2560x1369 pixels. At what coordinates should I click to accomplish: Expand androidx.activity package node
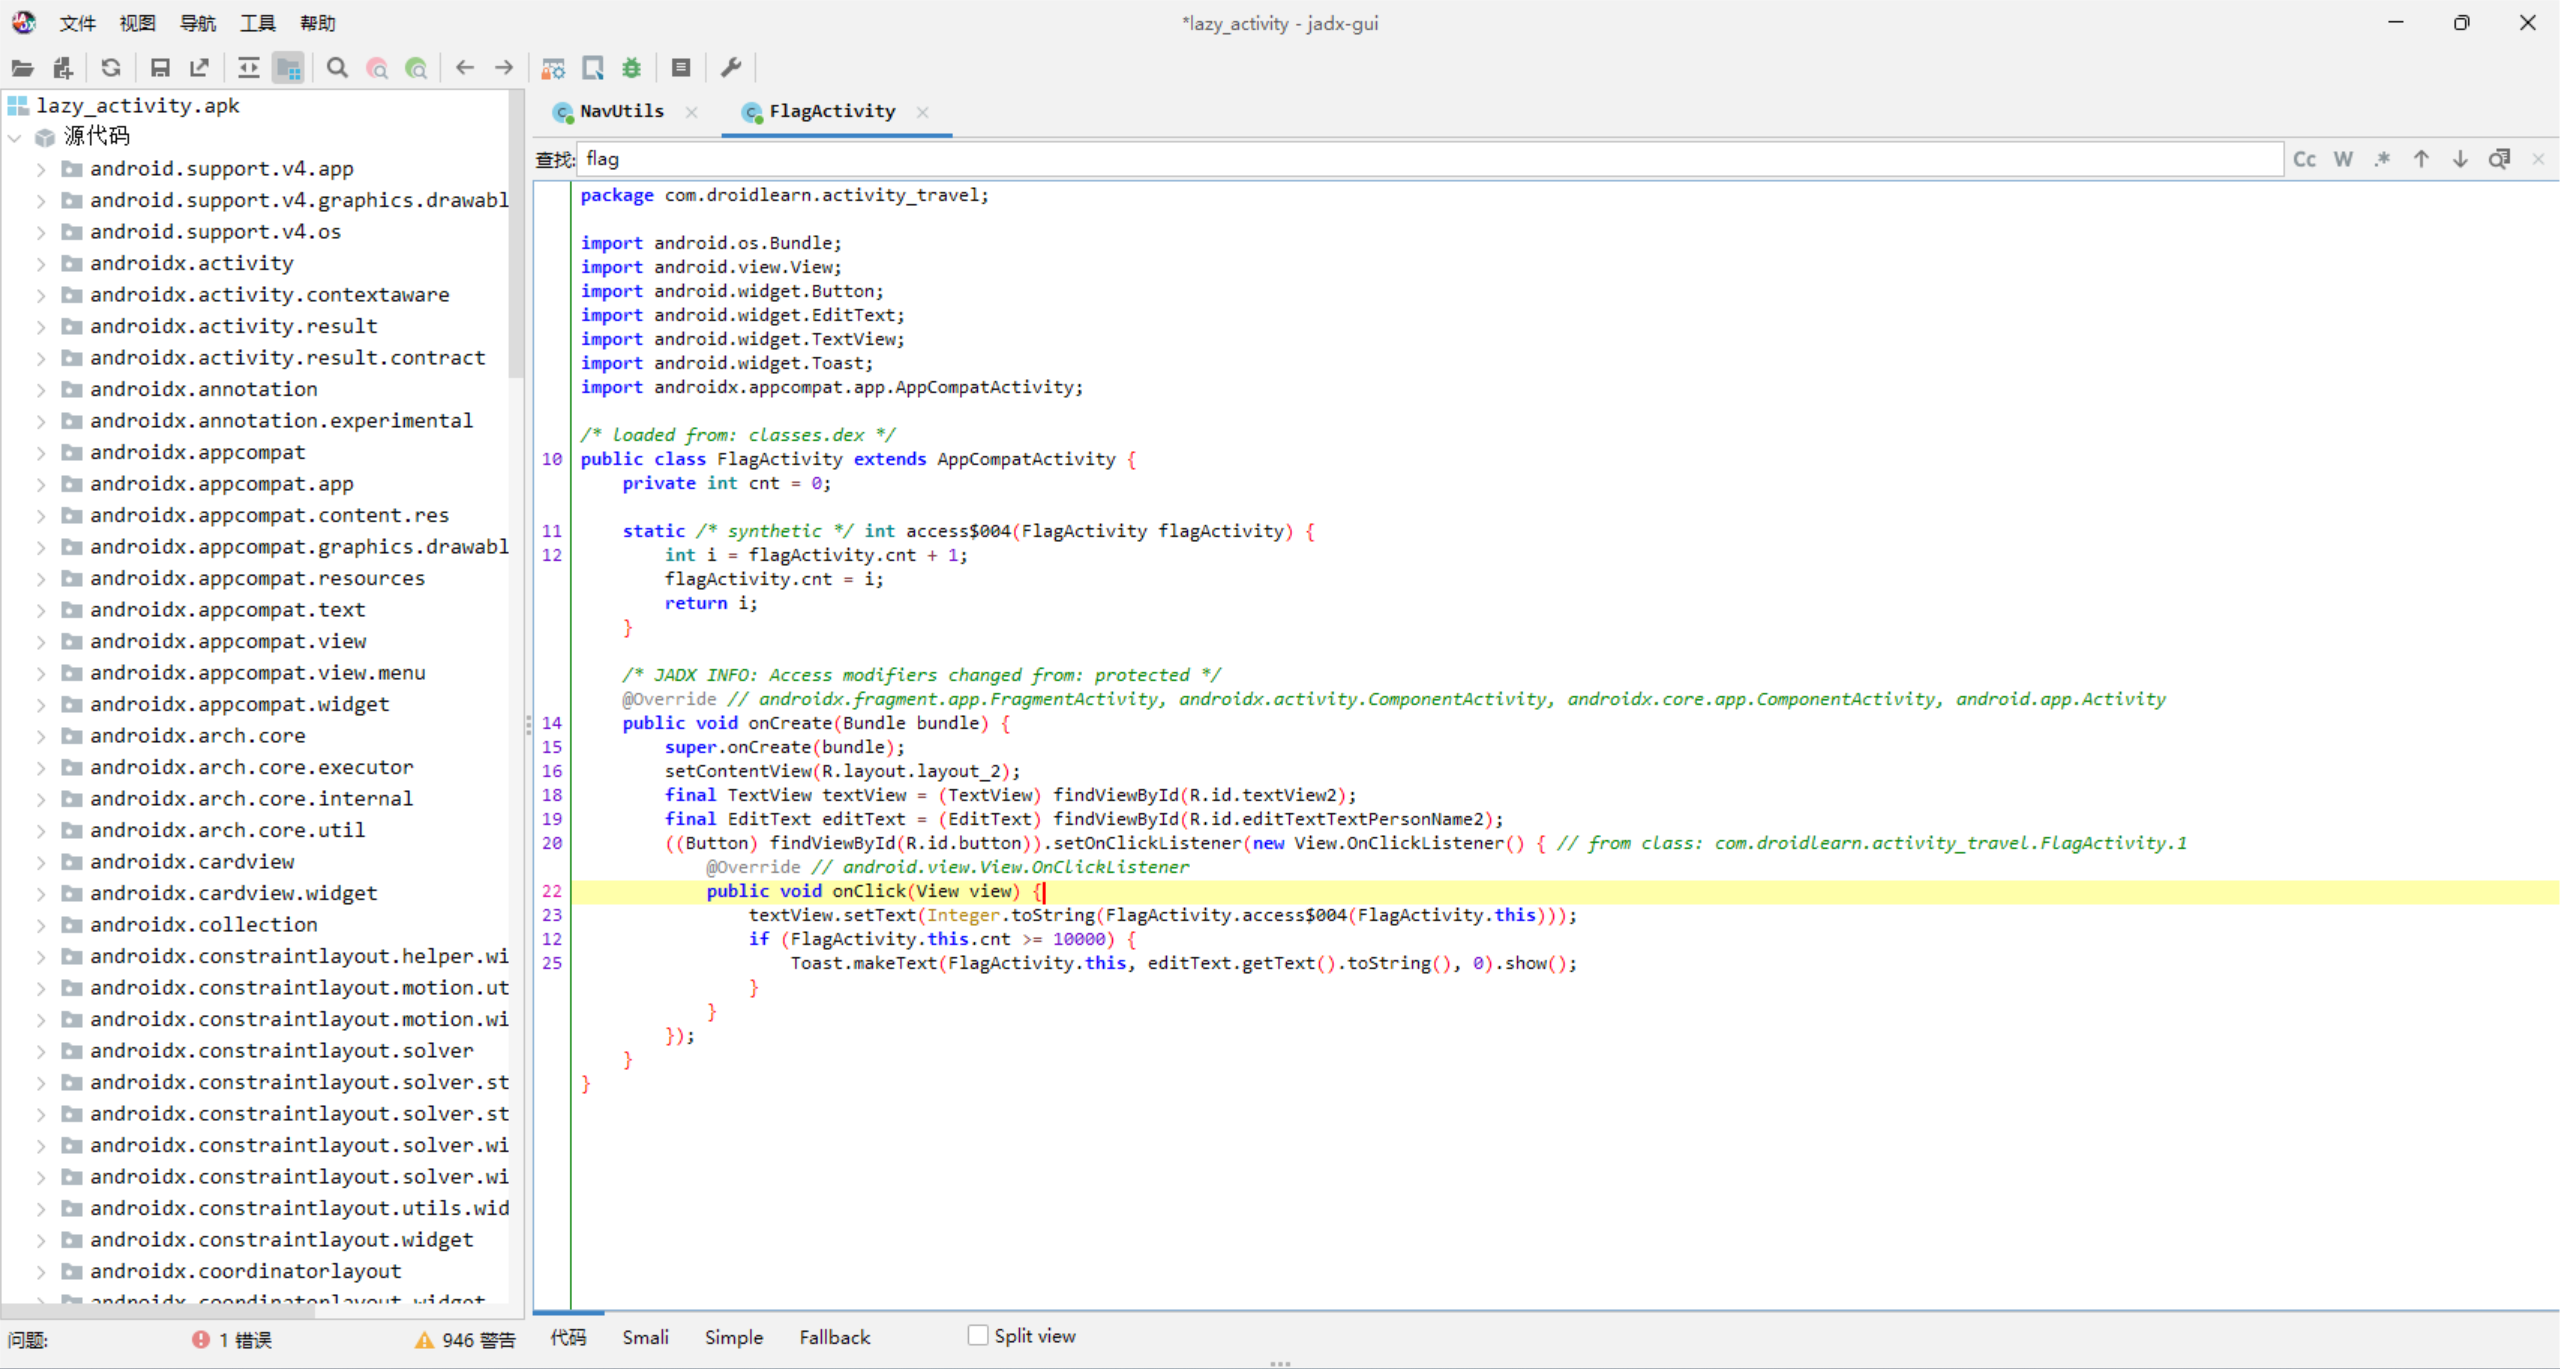click(x=41, y=264)
